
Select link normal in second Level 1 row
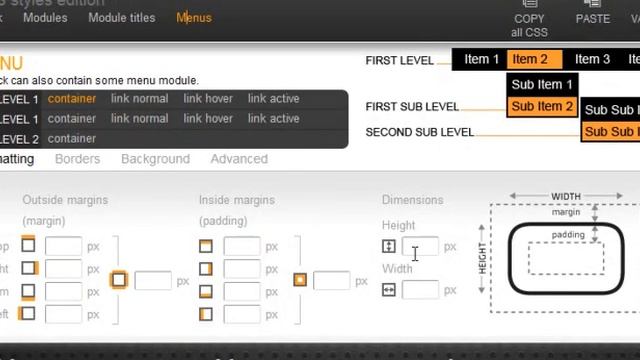tap(140, 118)
